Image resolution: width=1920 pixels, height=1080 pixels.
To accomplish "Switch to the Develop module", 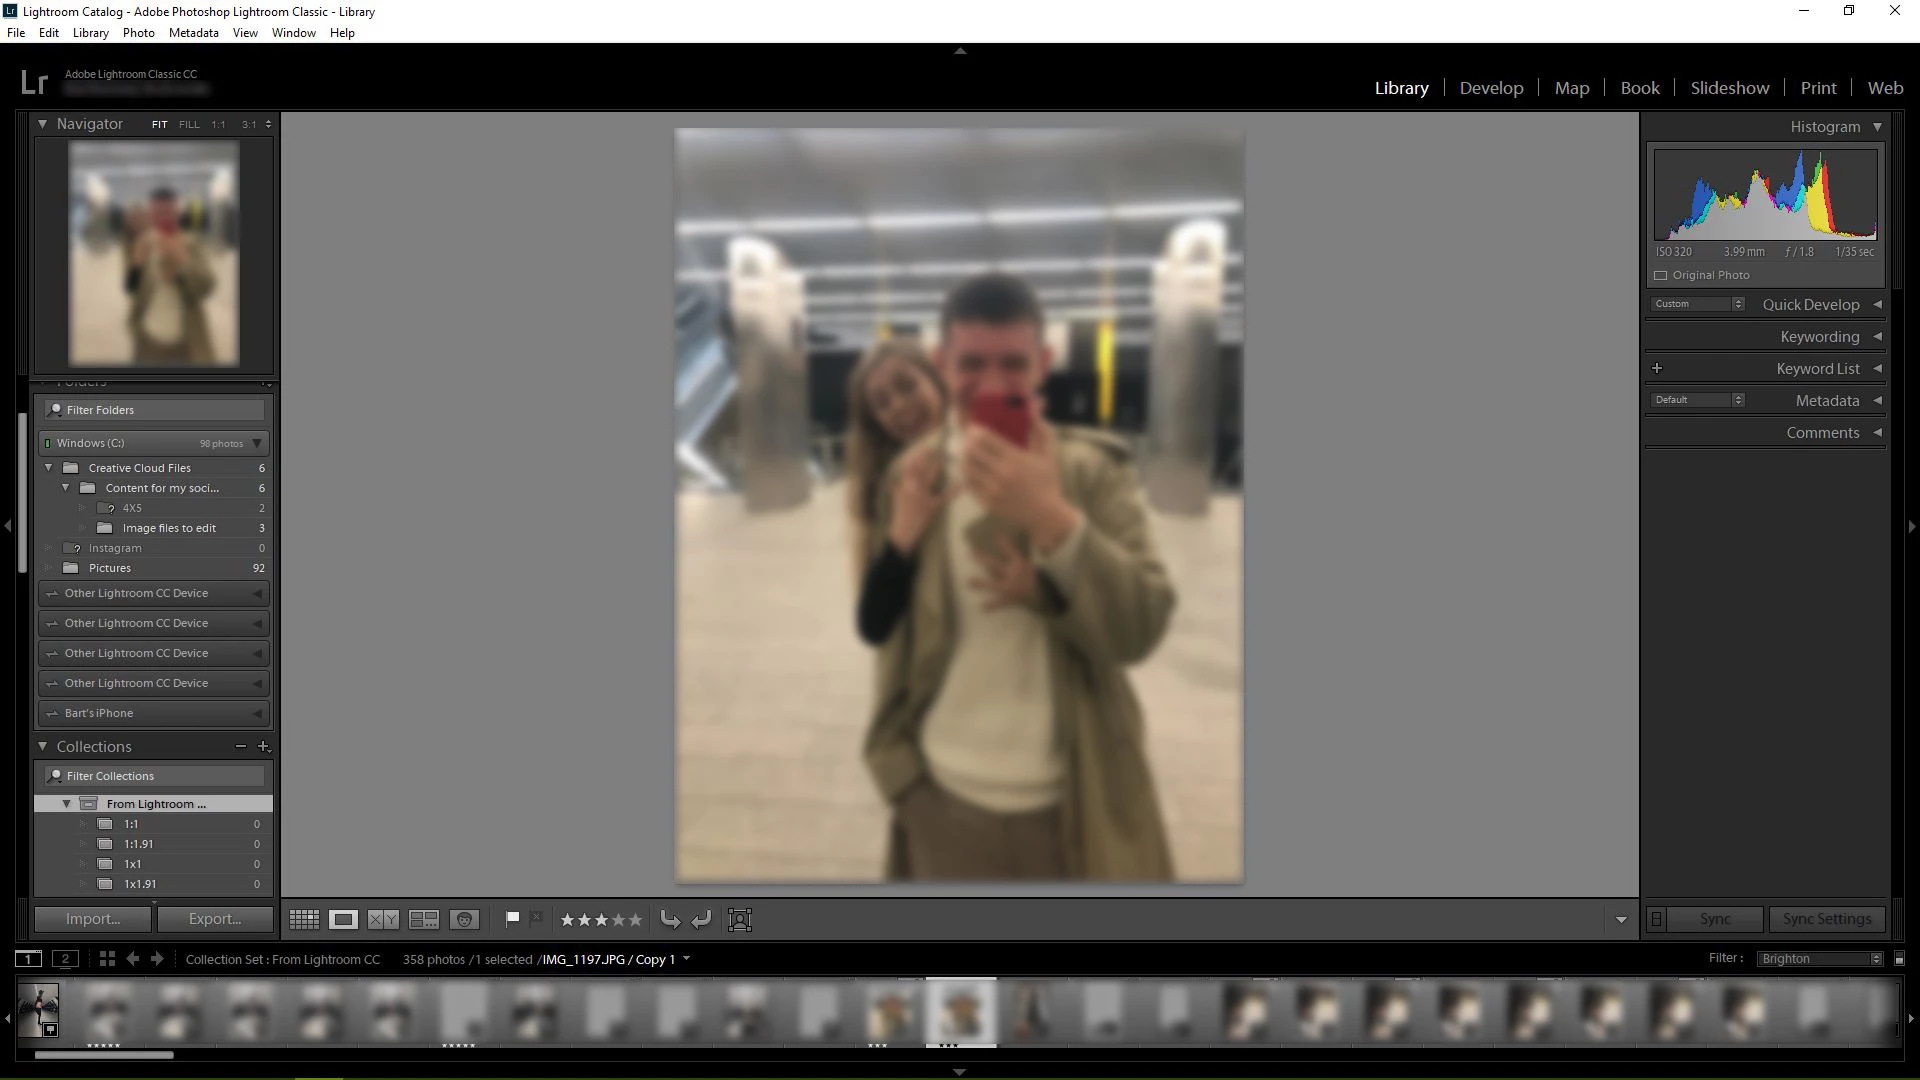I will [1491, 88].
